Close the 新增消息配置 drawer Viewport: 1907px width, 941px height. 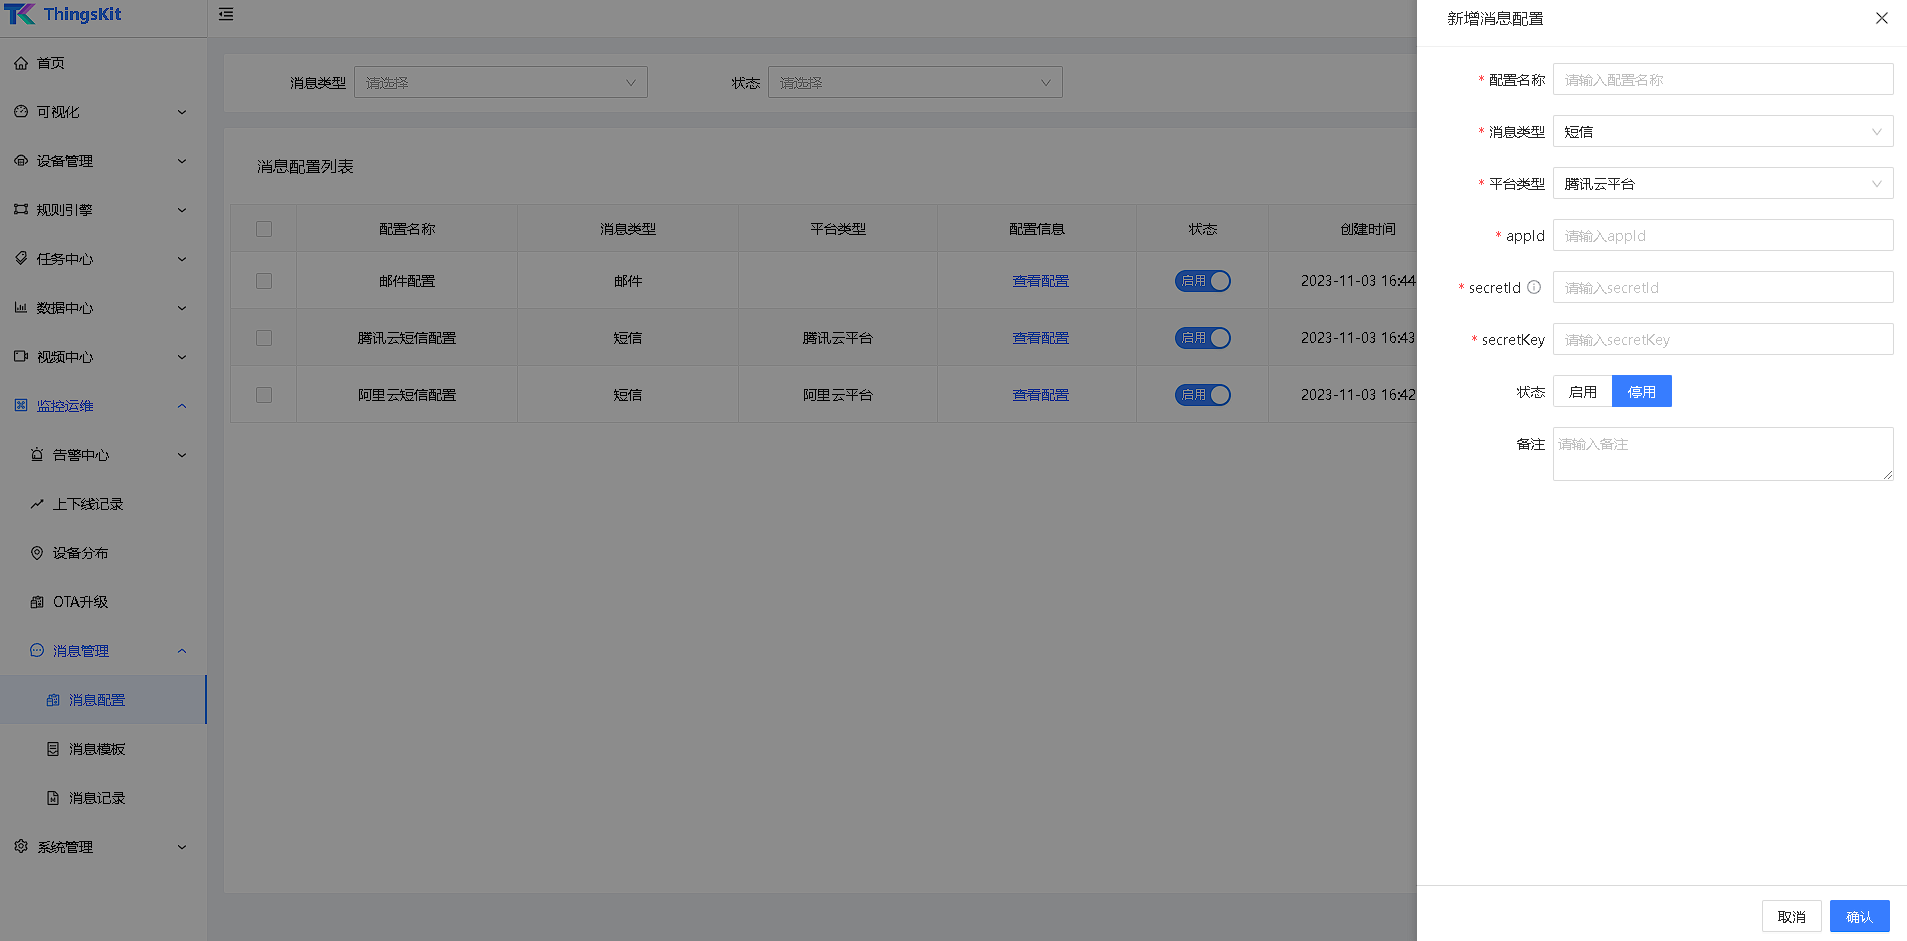1881,18
